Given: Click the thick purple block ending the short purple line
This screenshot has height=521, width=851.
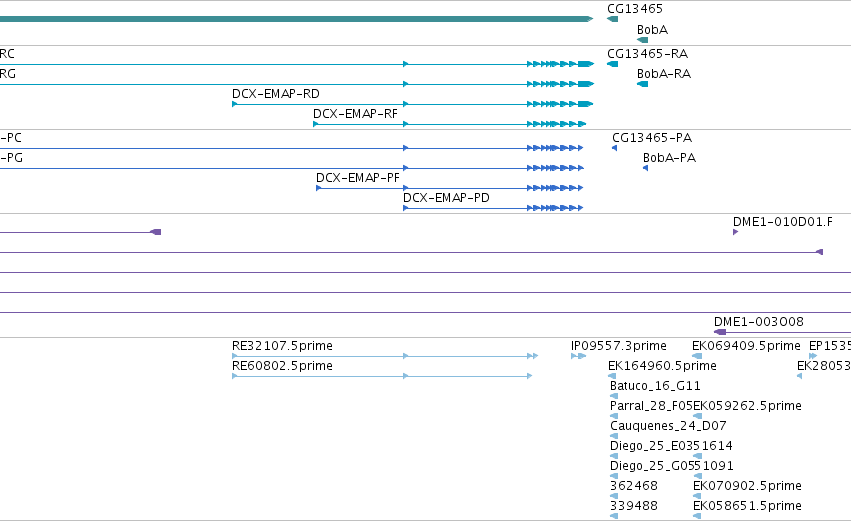Looking at the screenshot, I should [x=156, y=232].
